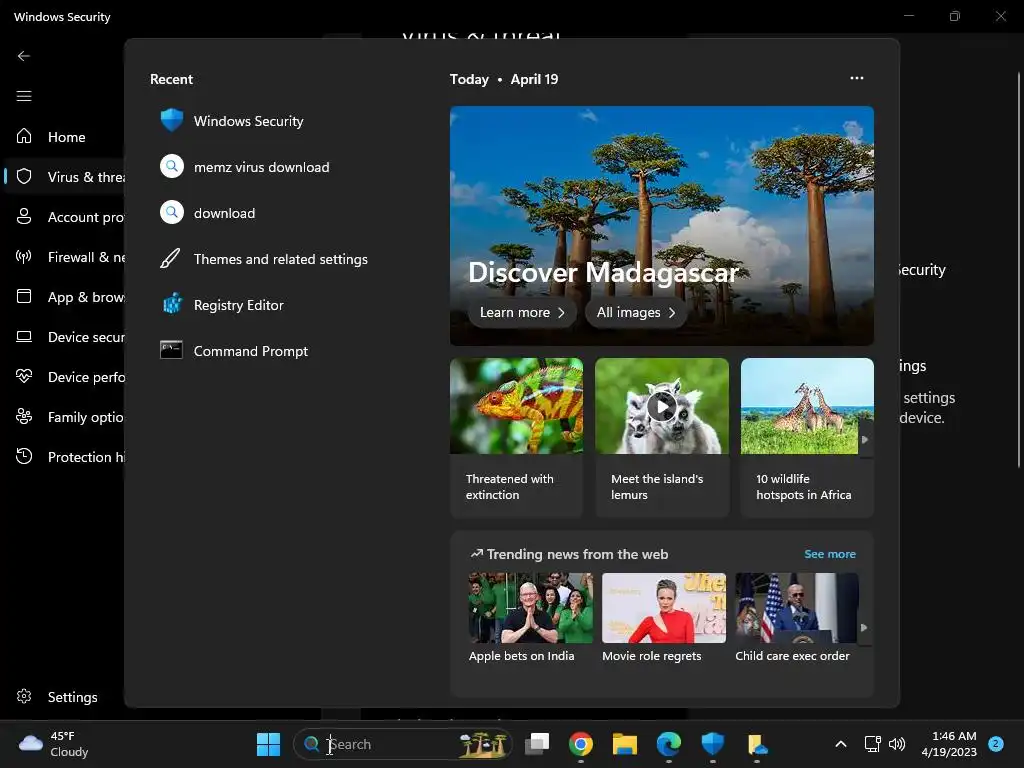The width and height of the screenshot is (1024, 768).
Task: Open Account protection section
Action: (65, 217)
